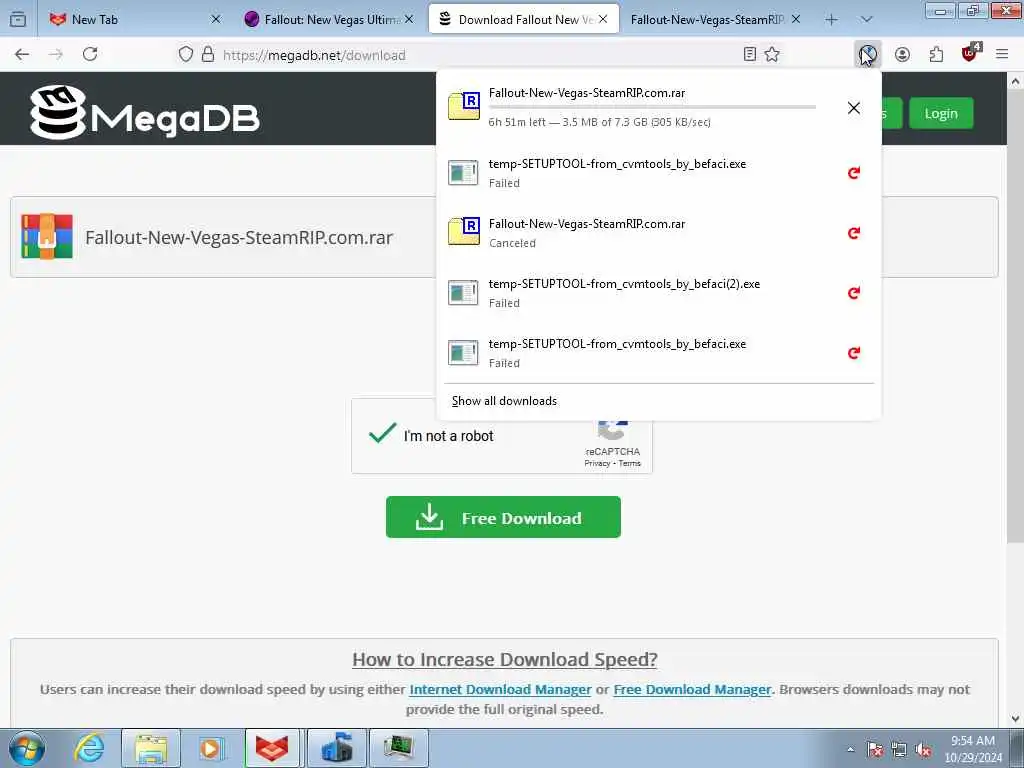The width and height of the screenshot is (1024, 768).
Task: Click network icon in system tray
Action: tap(899, 750)
